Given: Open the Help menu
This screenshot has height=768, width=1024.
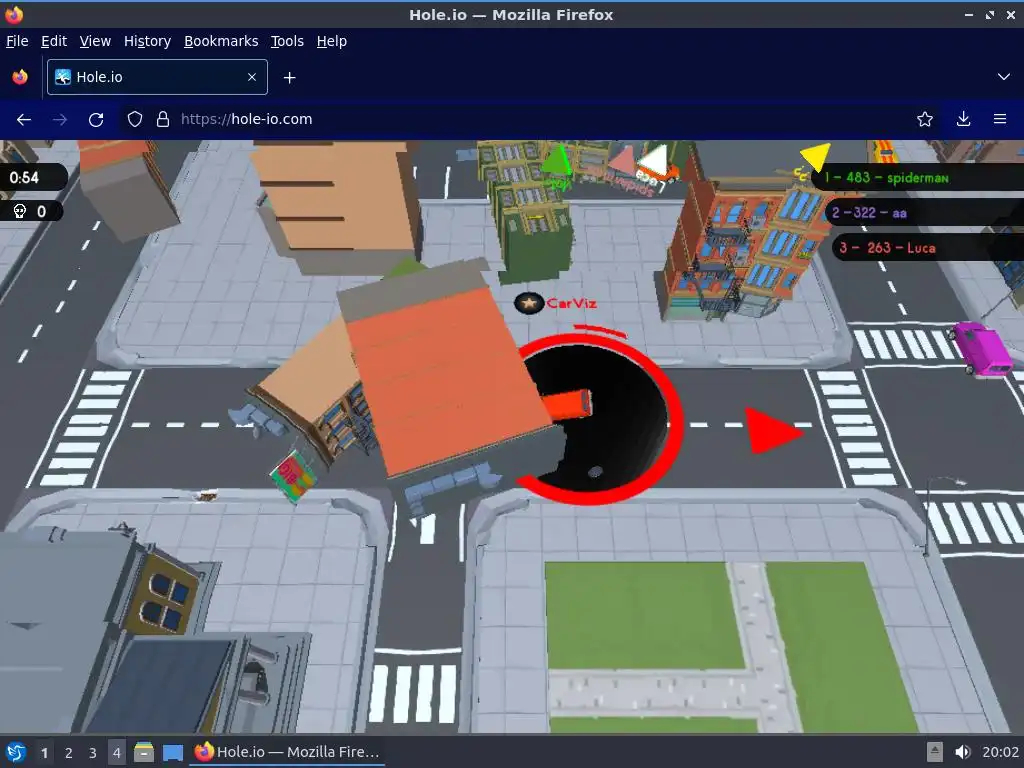Looking at the screenshot, I should click(x=332, y=41).
